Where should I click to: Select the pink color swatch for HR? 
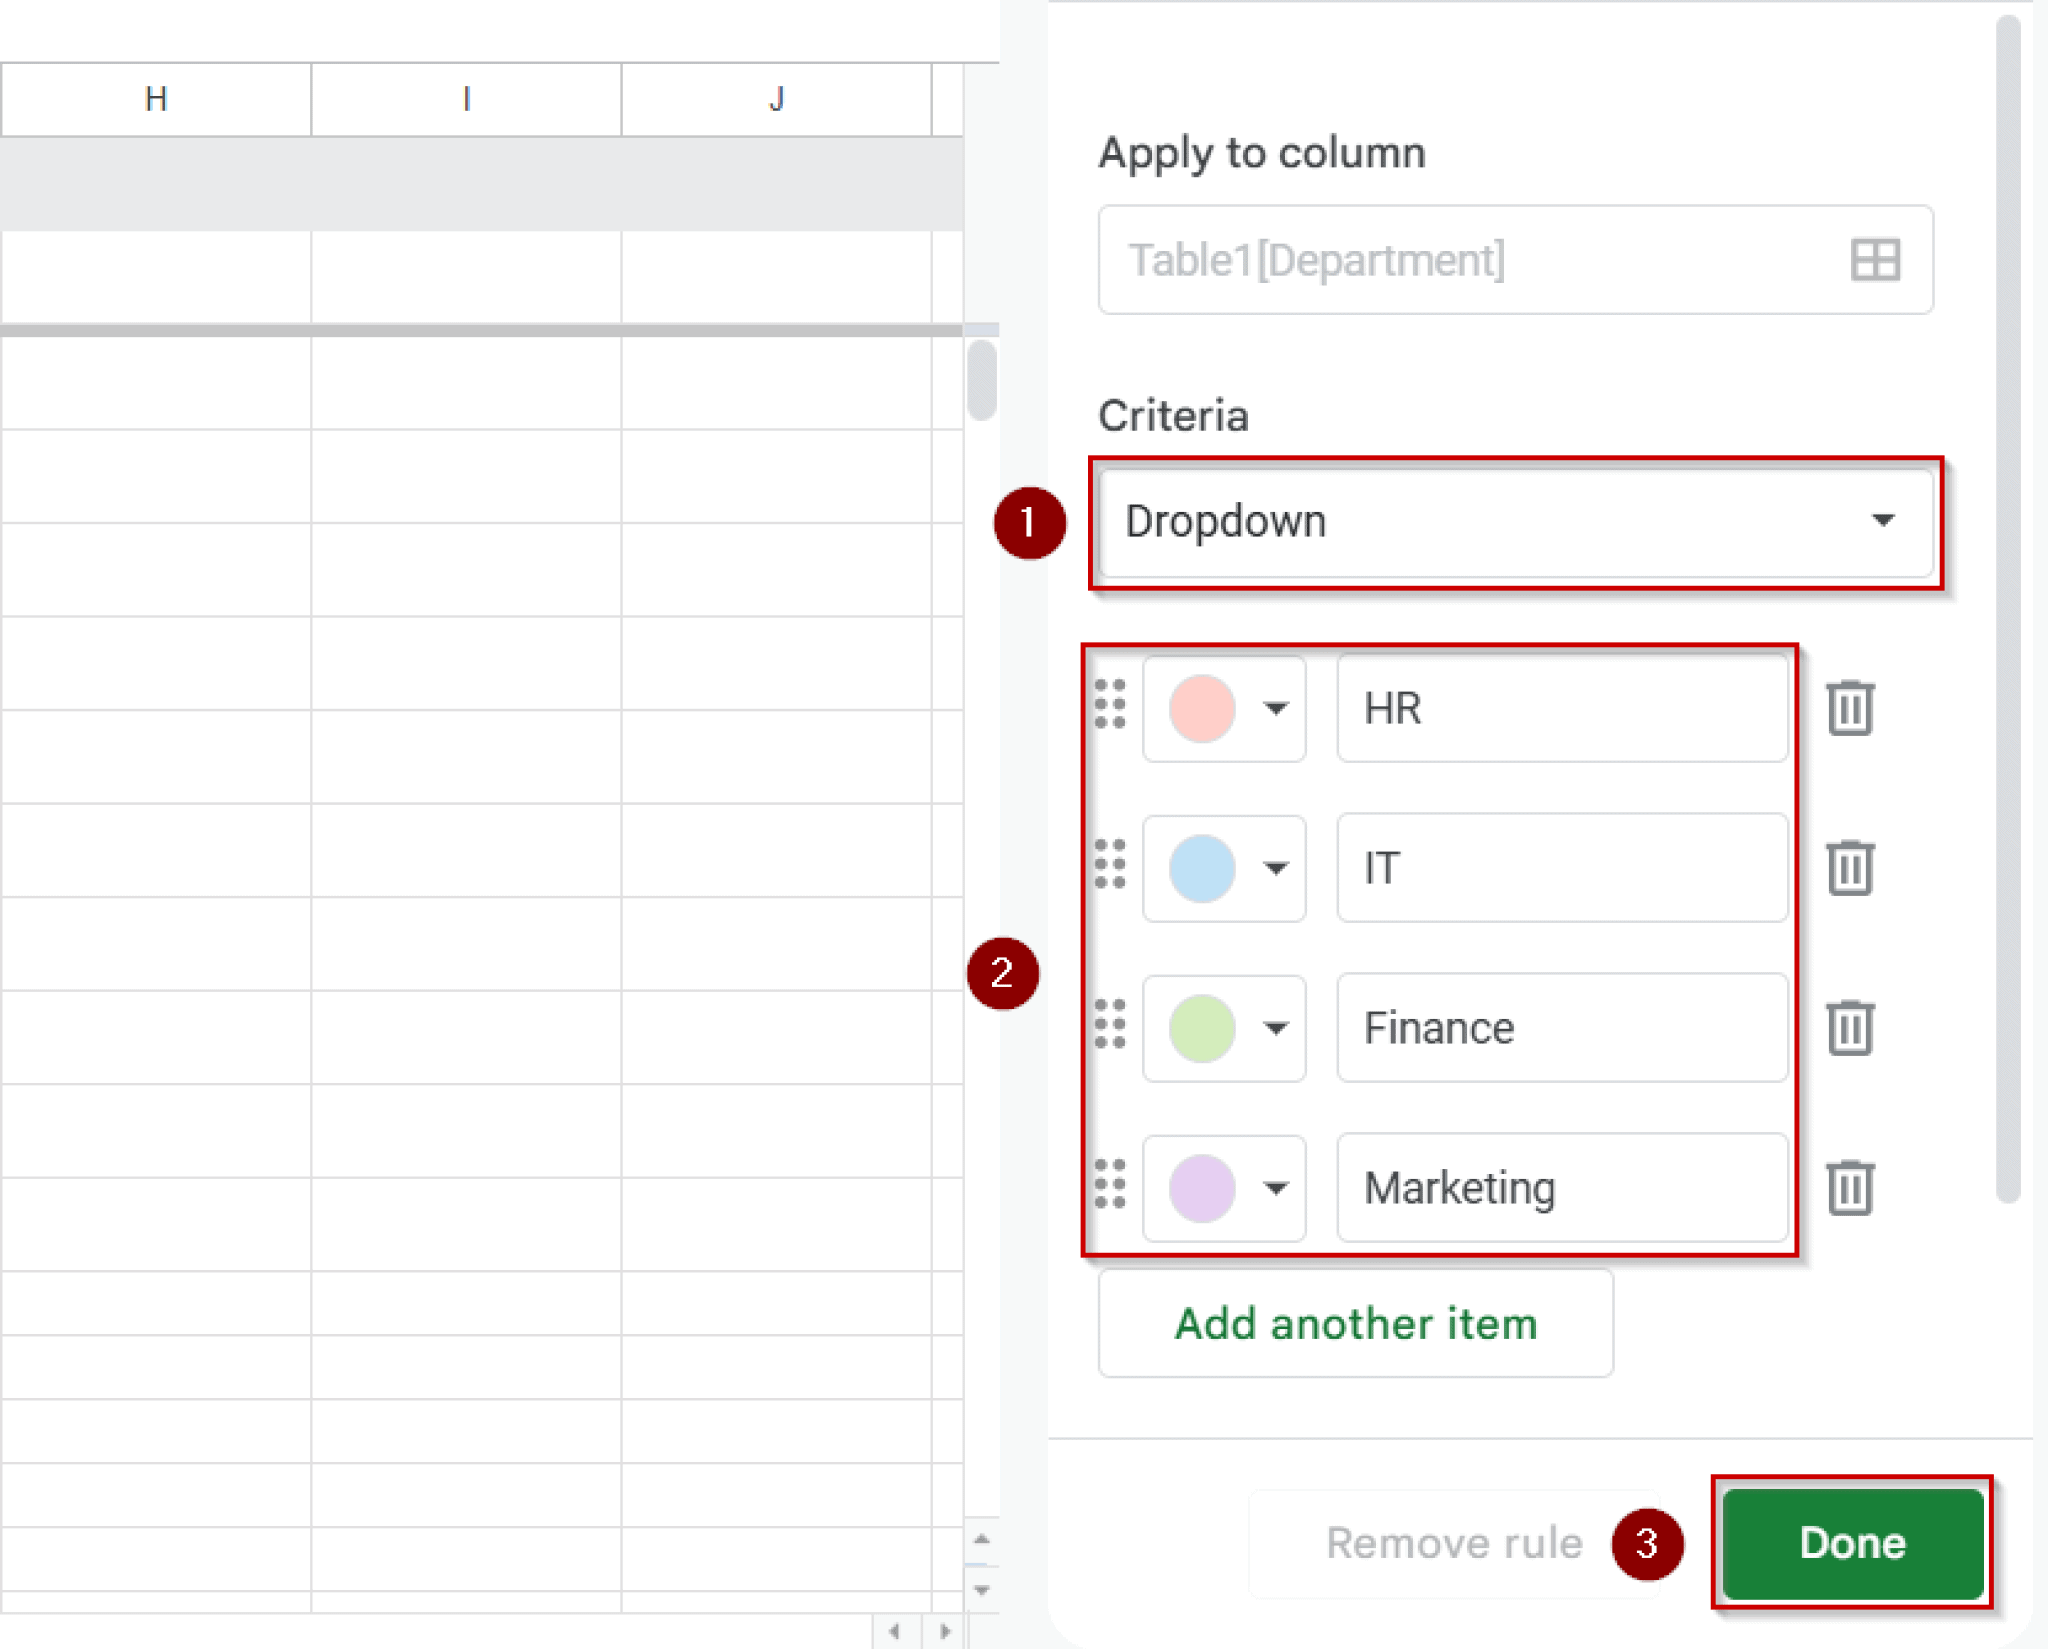tap(1204, 710)
